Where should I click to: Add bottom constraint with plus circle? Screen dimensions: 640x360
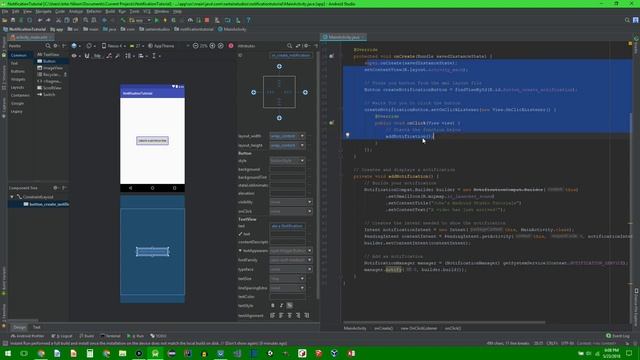coord(279,118)
